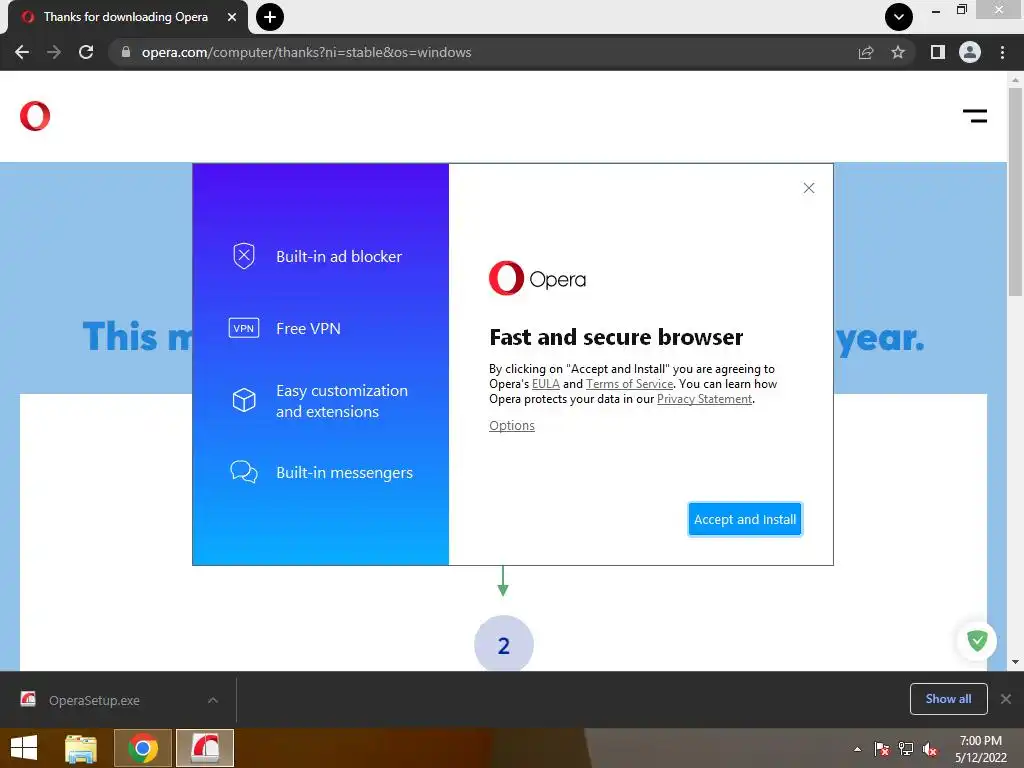The width and height of the screenshot is (1024, 768).
Task: Click the muted volume tray icon
Action: click(930, 749)
